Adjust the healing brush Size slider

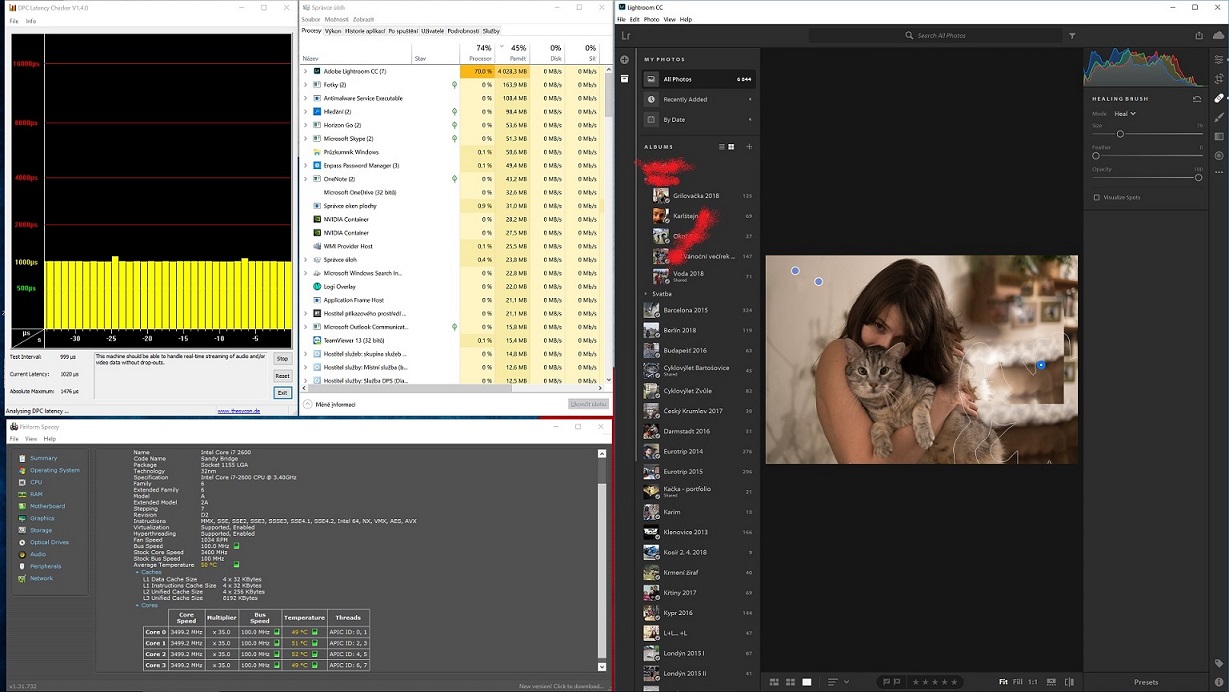tap(1120, 134)
